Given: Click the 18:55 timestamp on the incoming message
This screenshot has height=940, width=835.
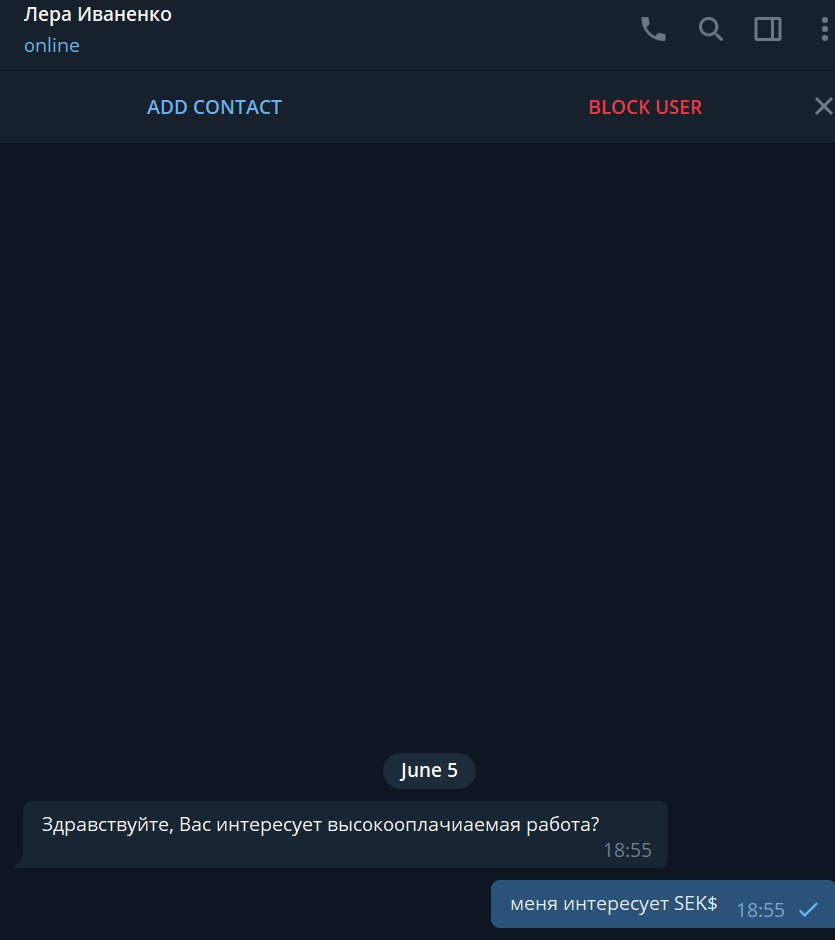Looking at the screenshot, I should [x=627, y=850].
